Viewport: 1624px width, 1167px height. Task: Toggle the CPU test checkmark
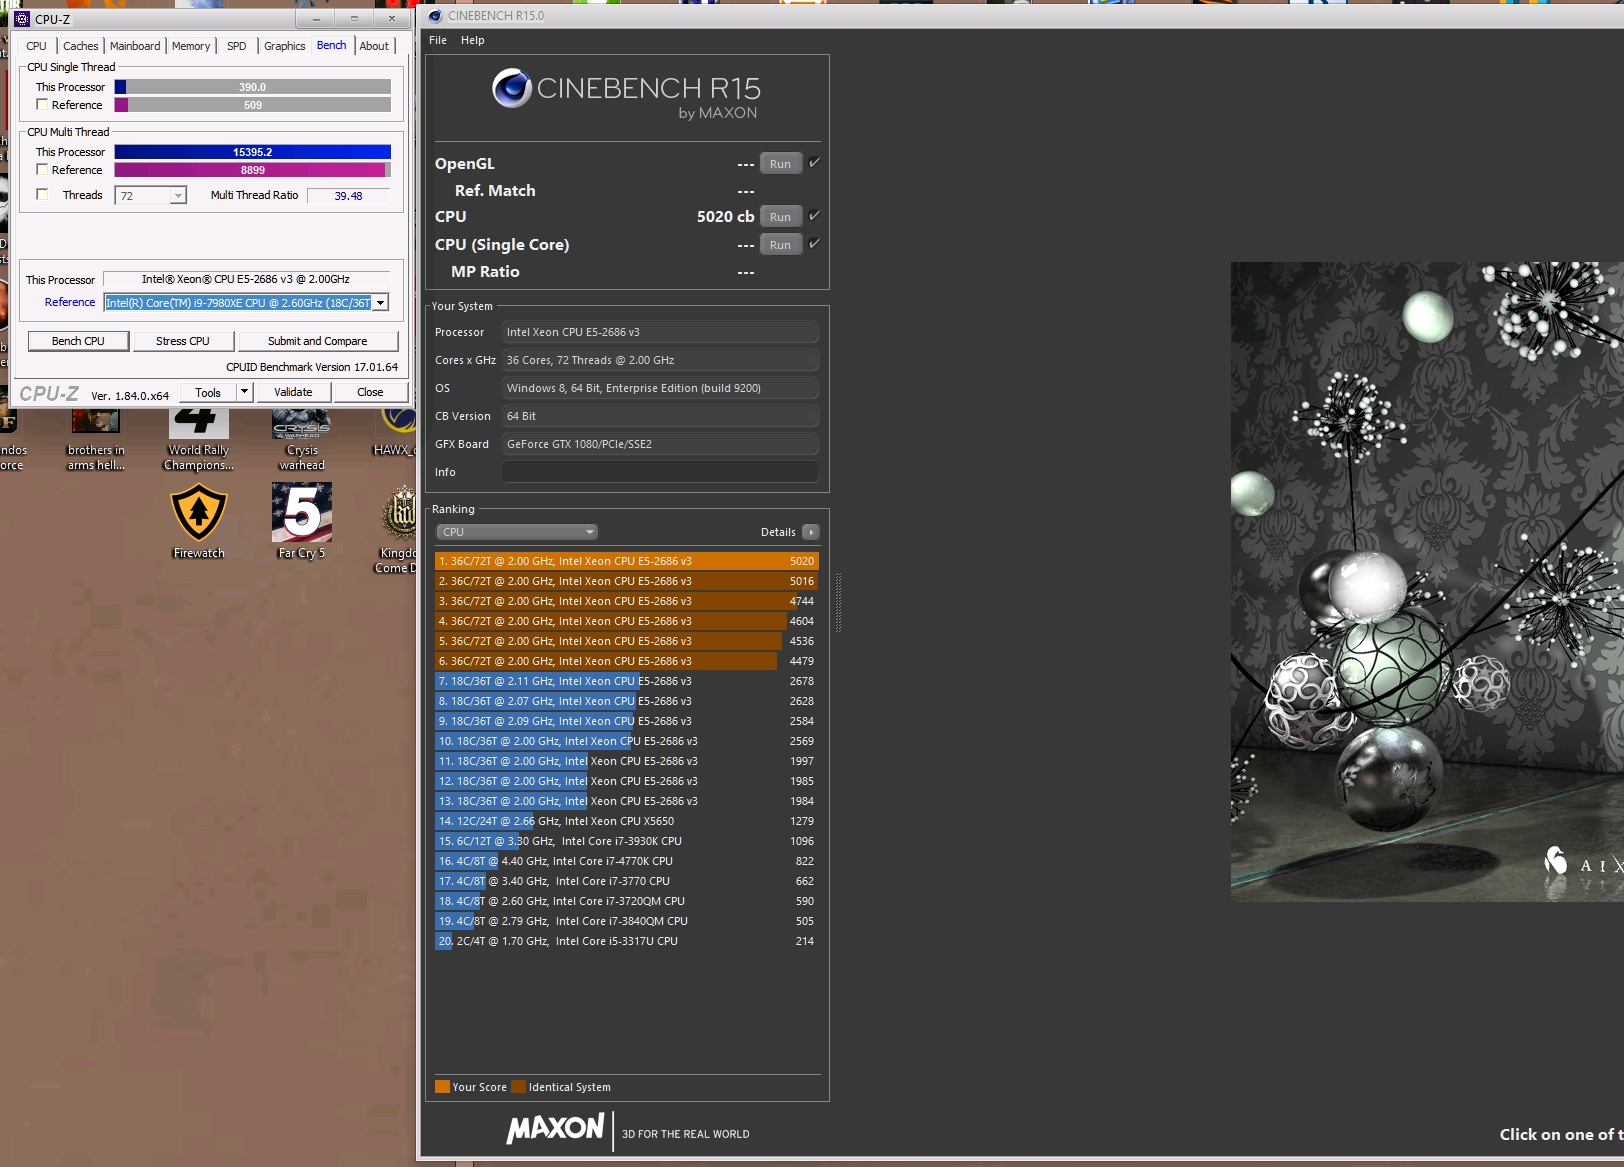pos(814,216)
